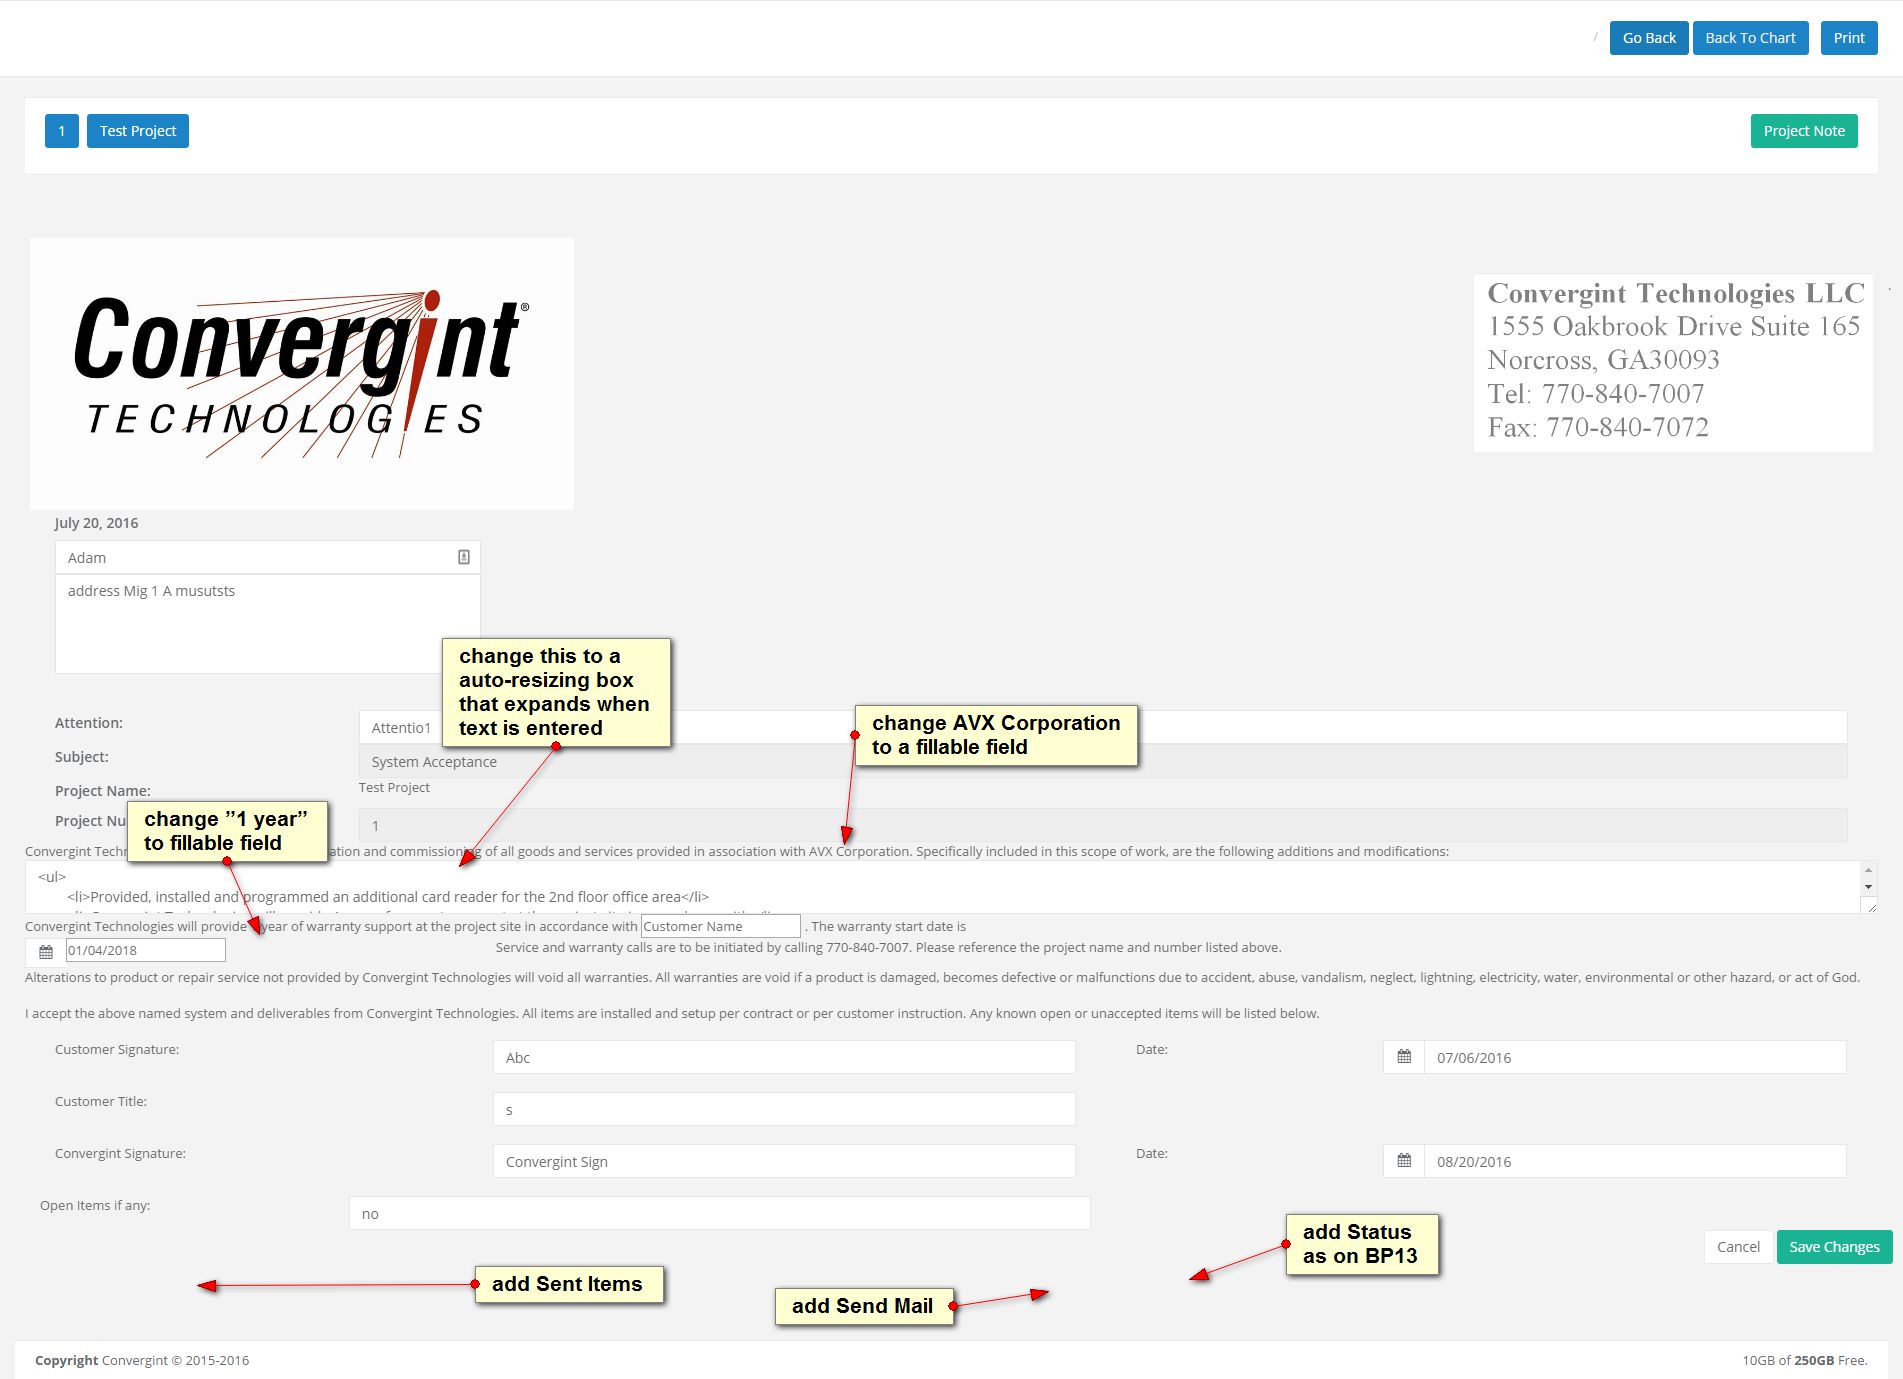Cancel the form edits
This screenshot has width=1903, height=1379.
pyautogui.click(x=1738, y=1247)
